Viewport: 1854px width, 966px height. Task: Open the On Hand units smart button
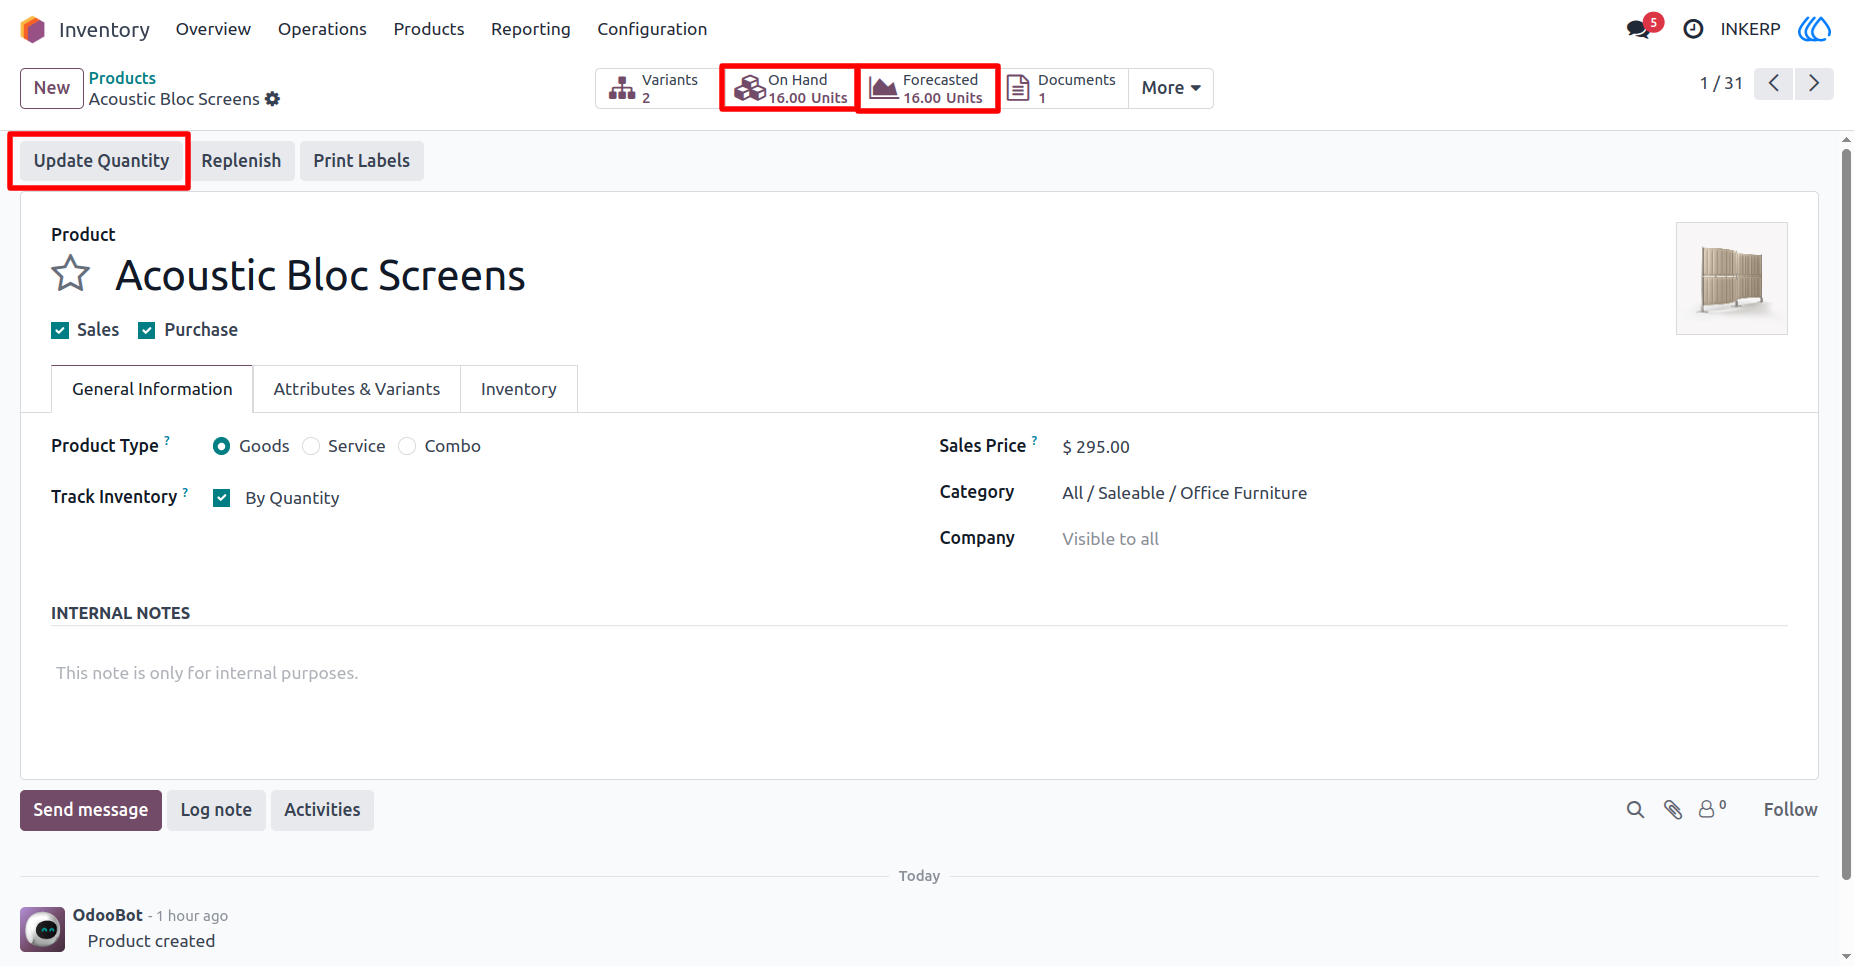coord(790,88)
